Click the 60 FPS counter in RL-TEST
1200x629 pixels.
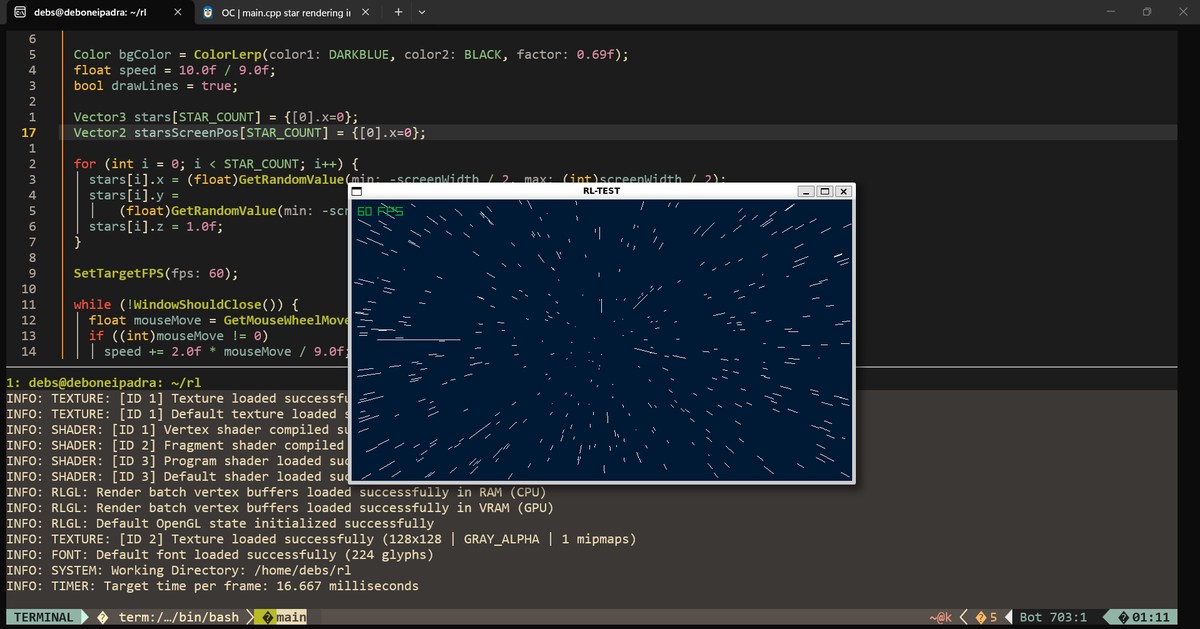pos(379,211)
